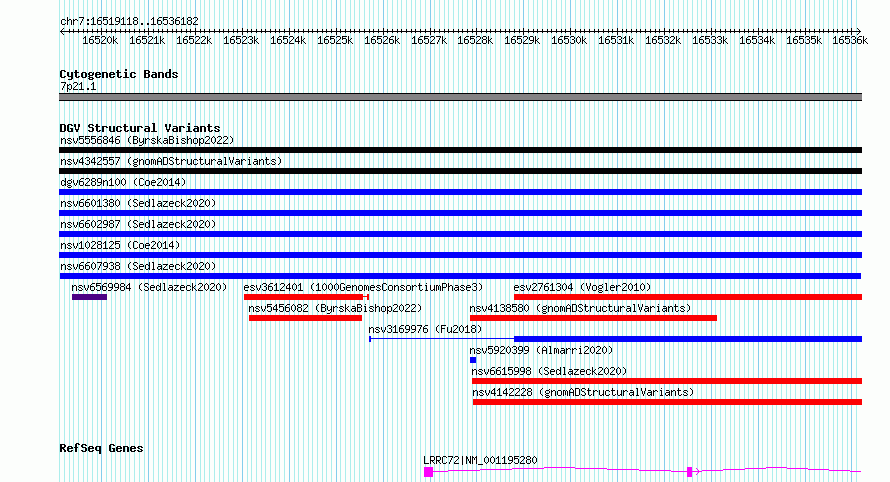Click the 7p21.1 band label

[x=78, y=87]
